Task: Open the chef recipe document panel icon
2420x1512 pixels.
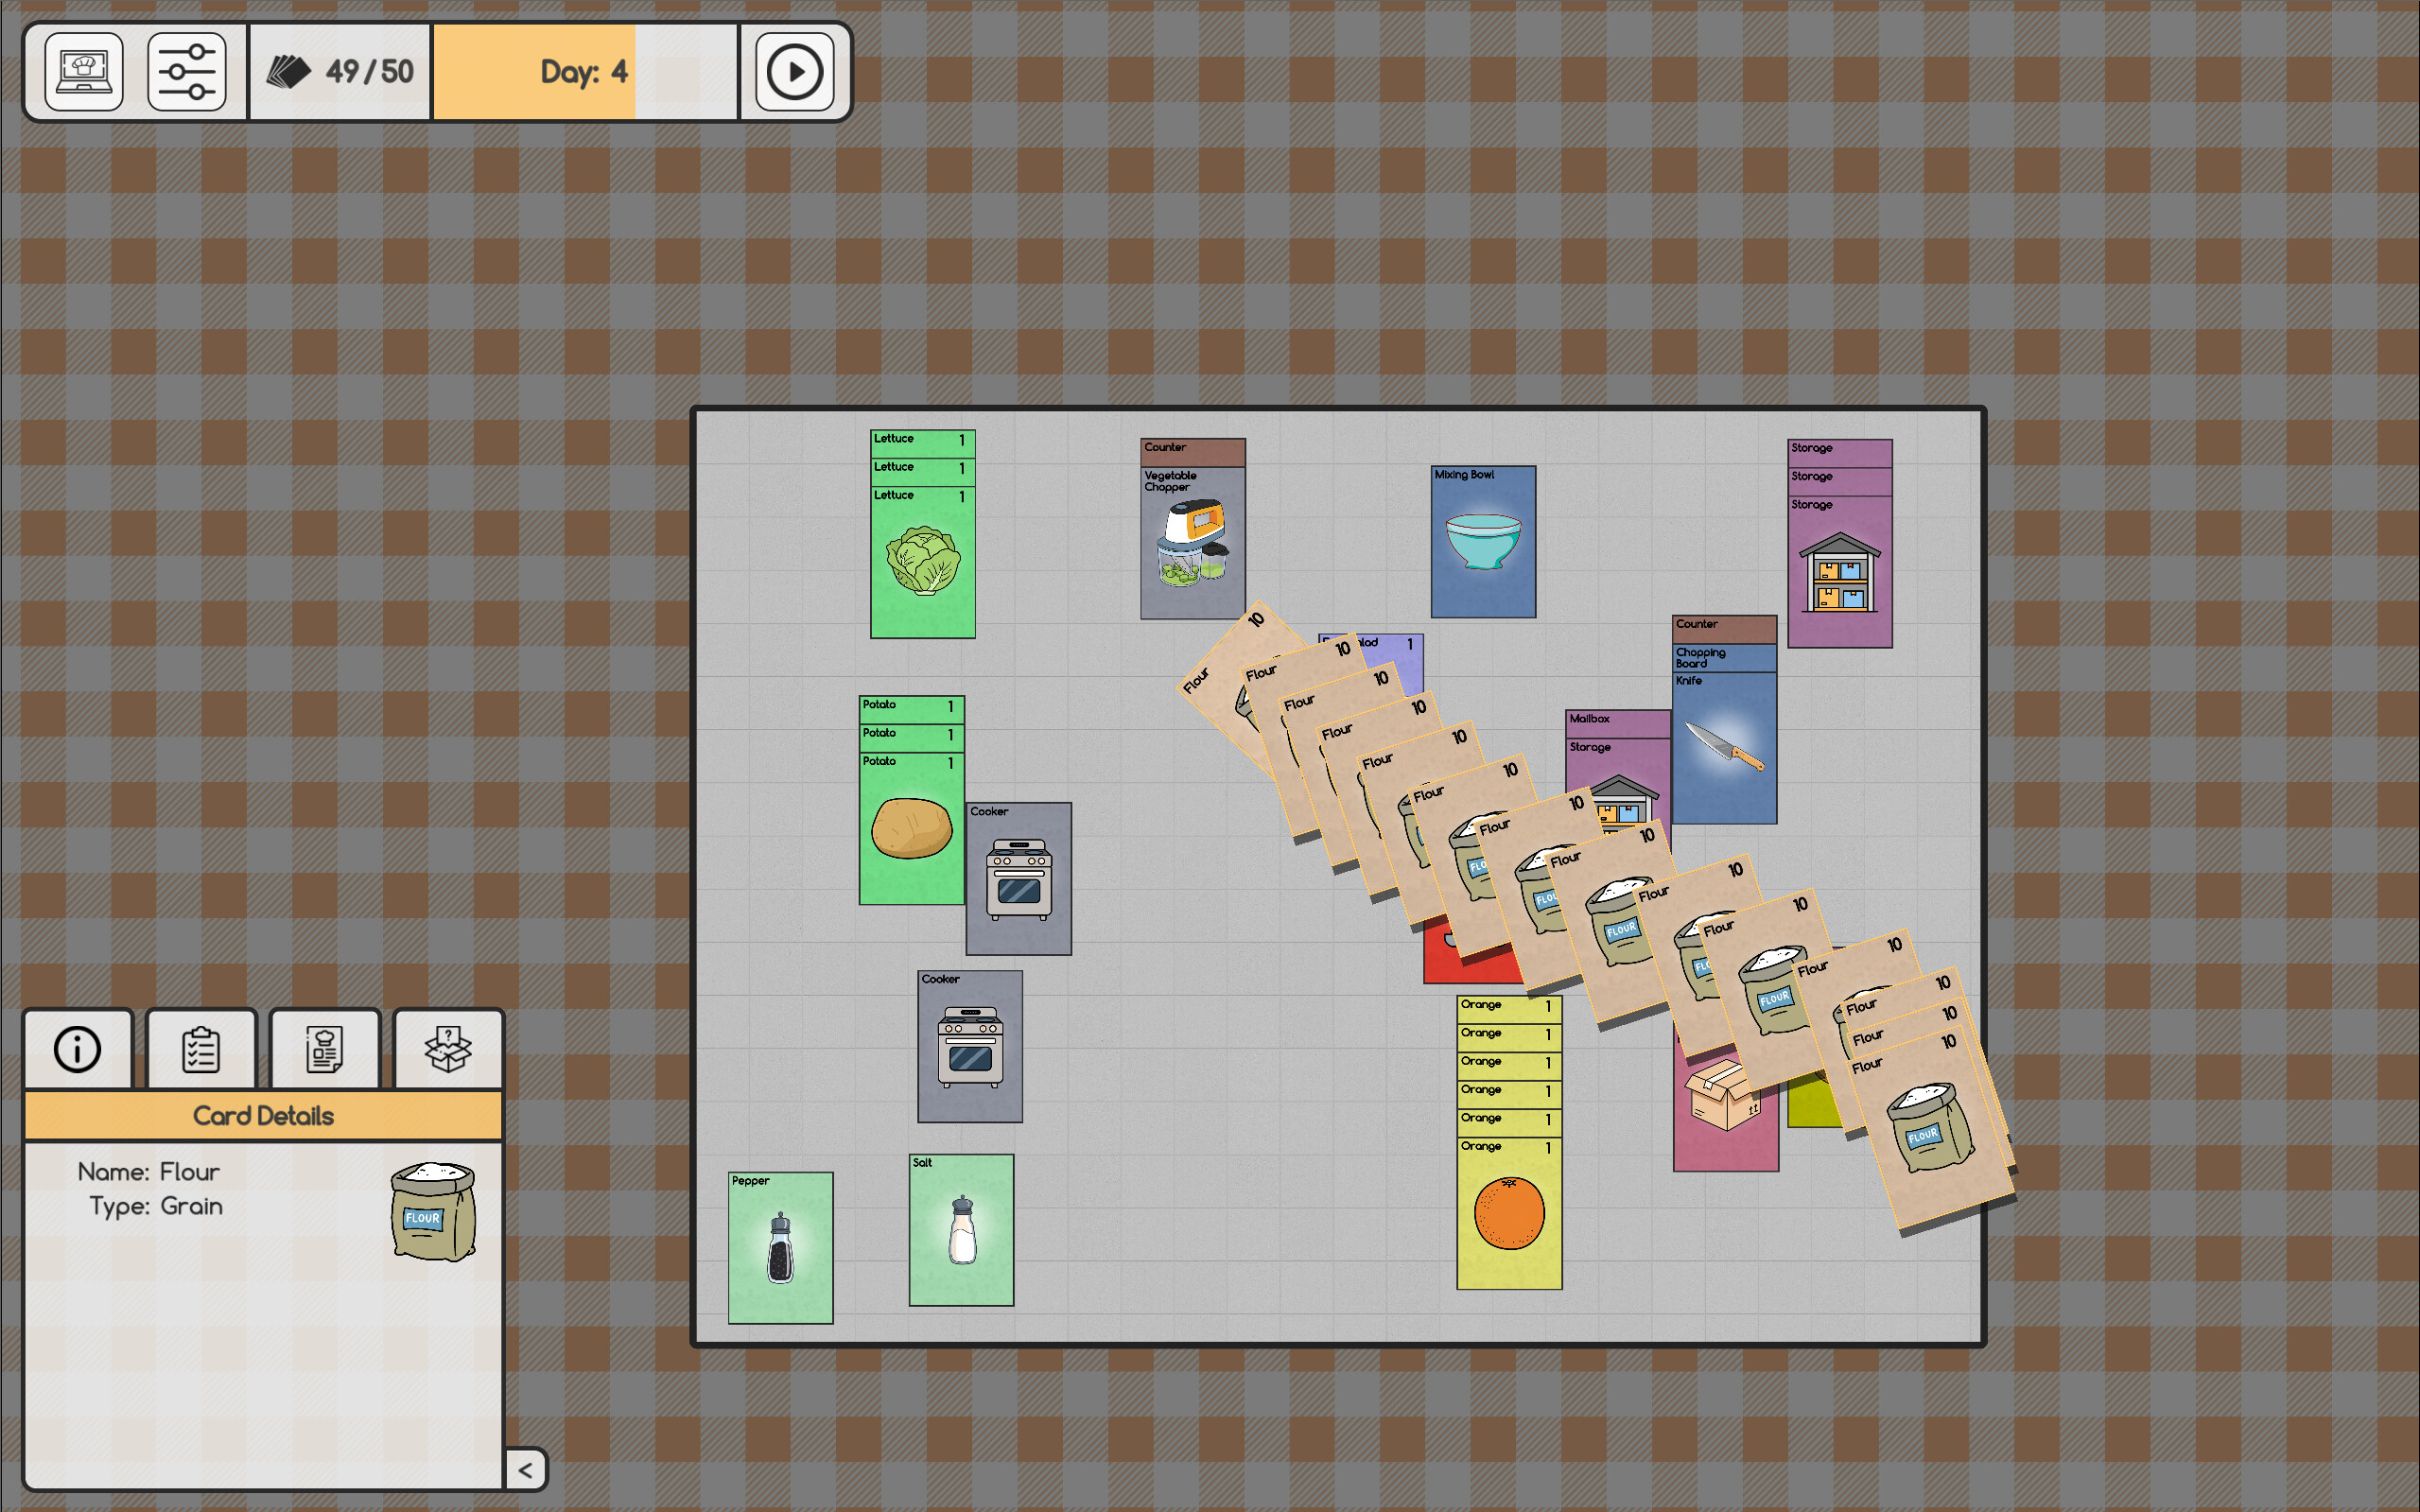Action: click(x=325, y=1049)
